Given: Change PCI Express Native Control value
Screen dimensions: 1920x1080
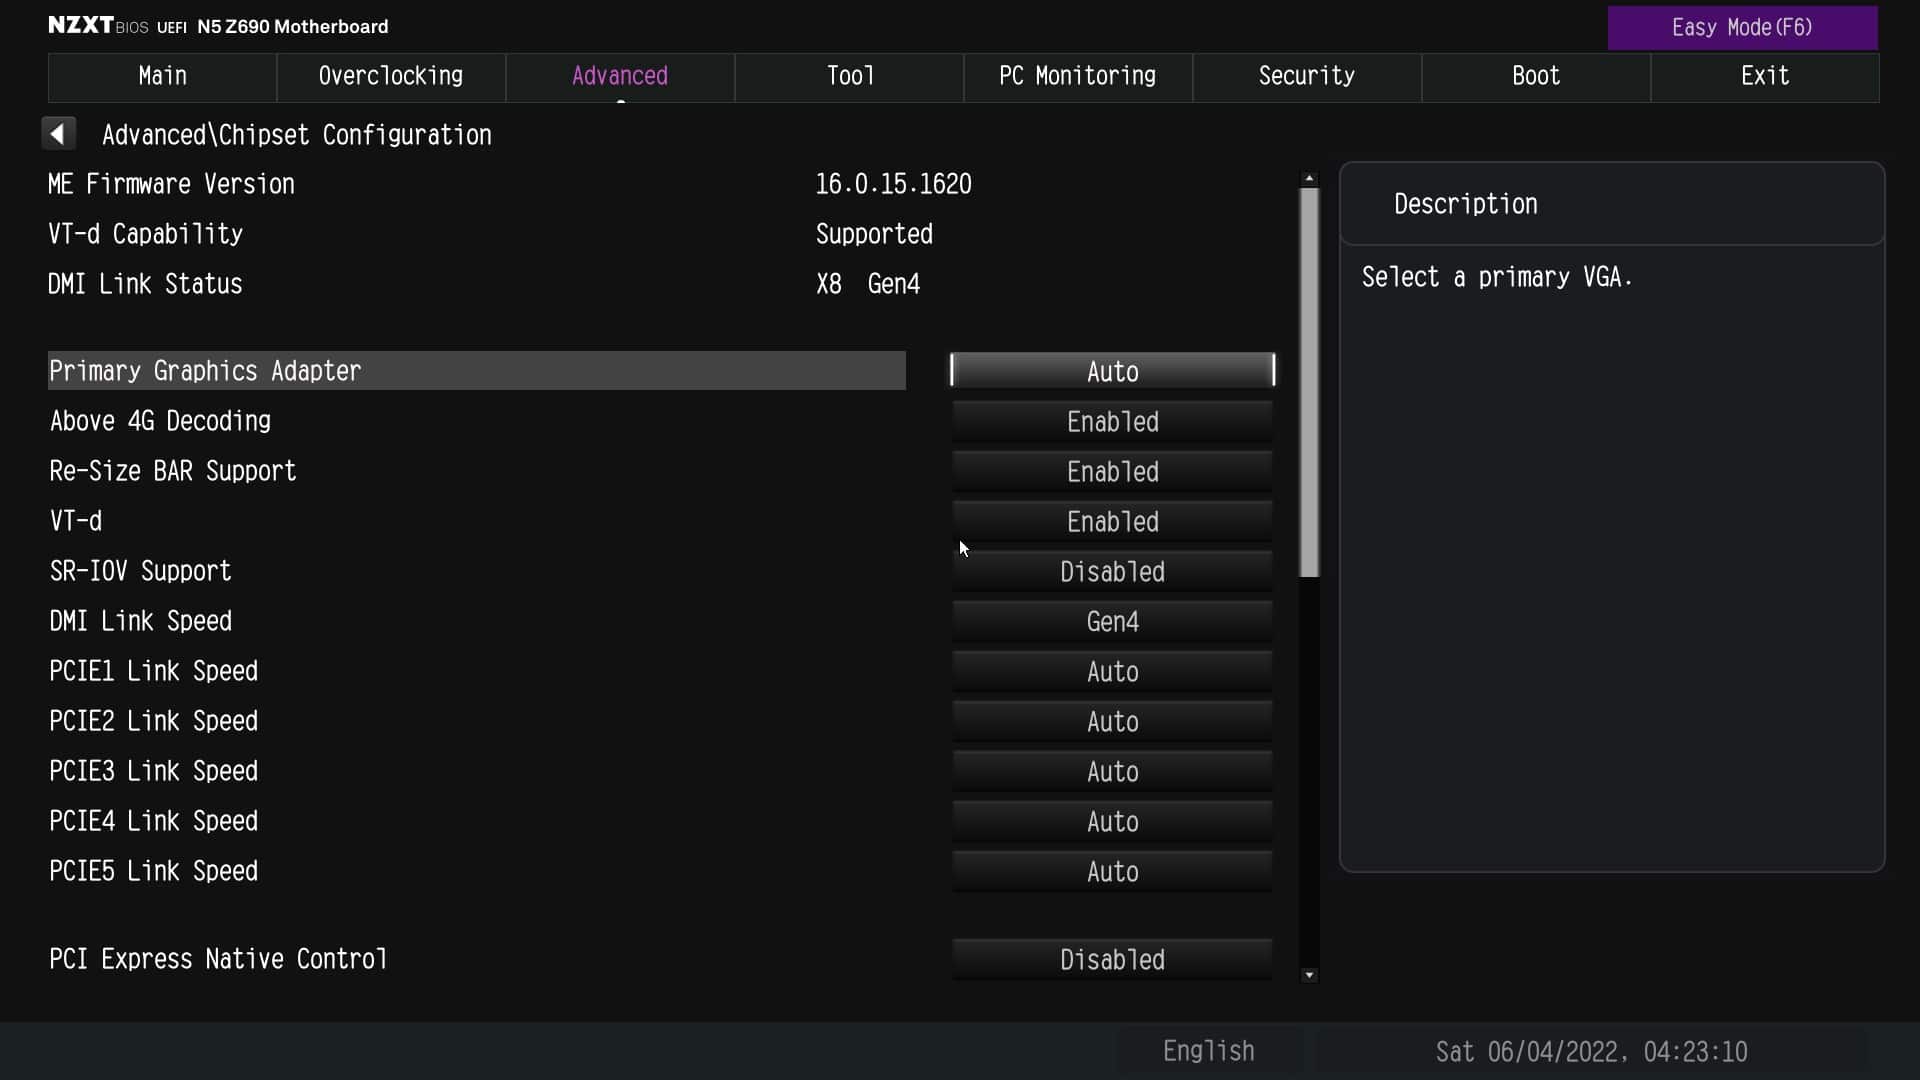Looking at the screenshot, I should click(1112, 959).
